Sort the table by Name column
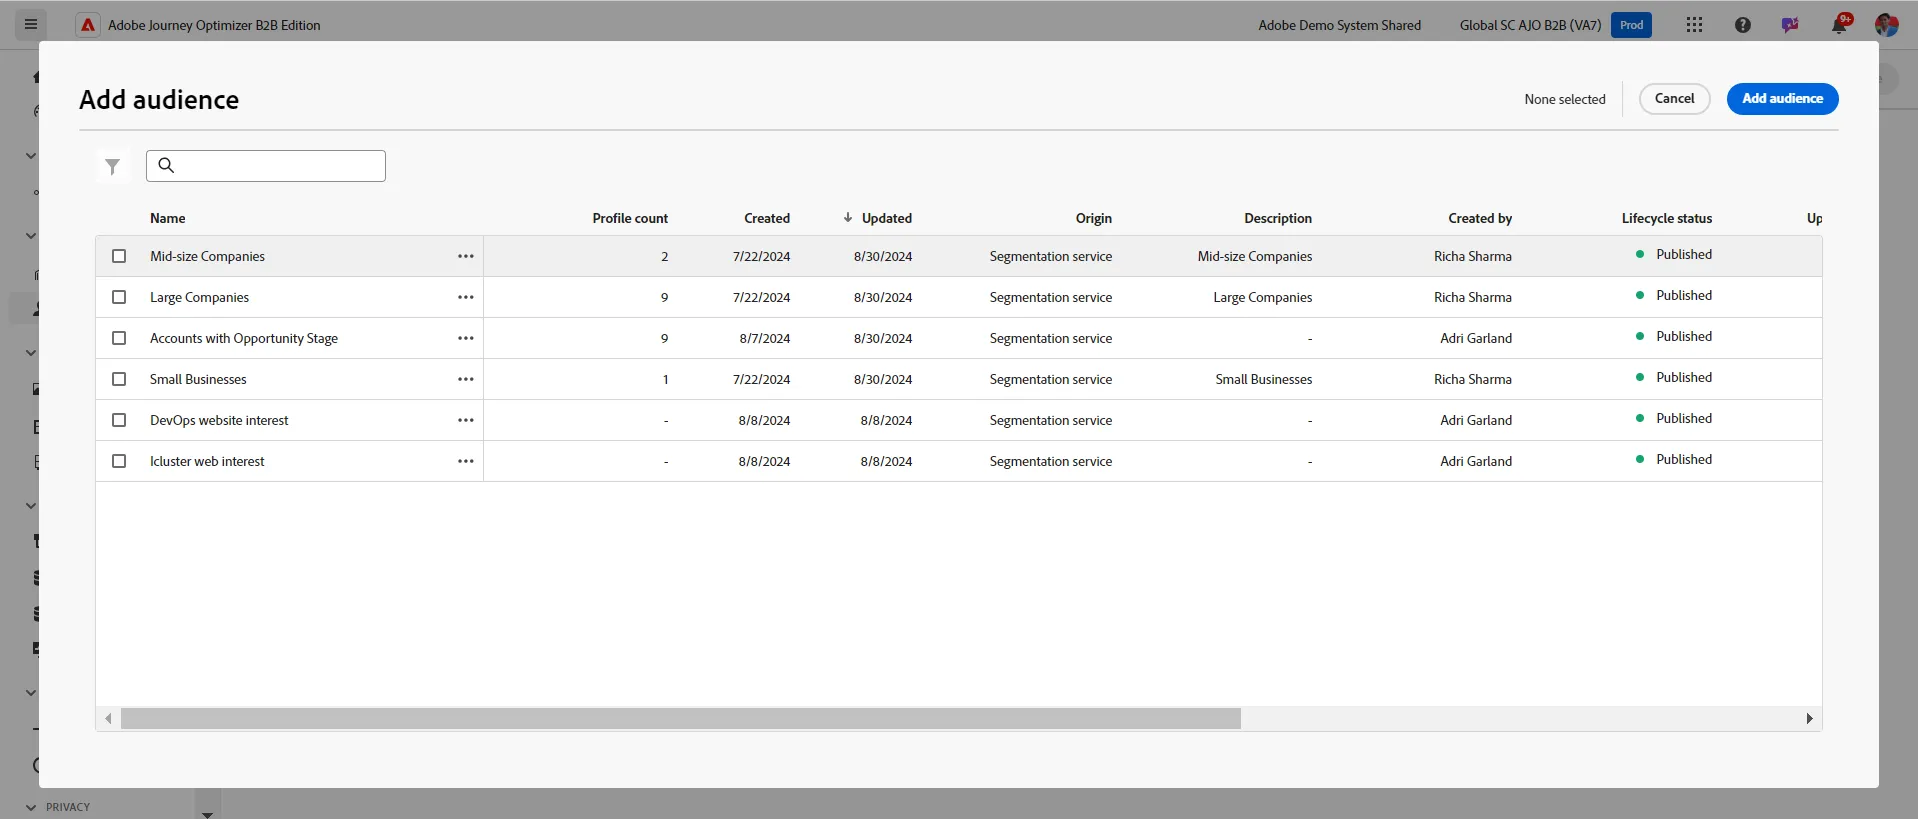This screenshot has height=819, width=1918. (x=168, y=218)
